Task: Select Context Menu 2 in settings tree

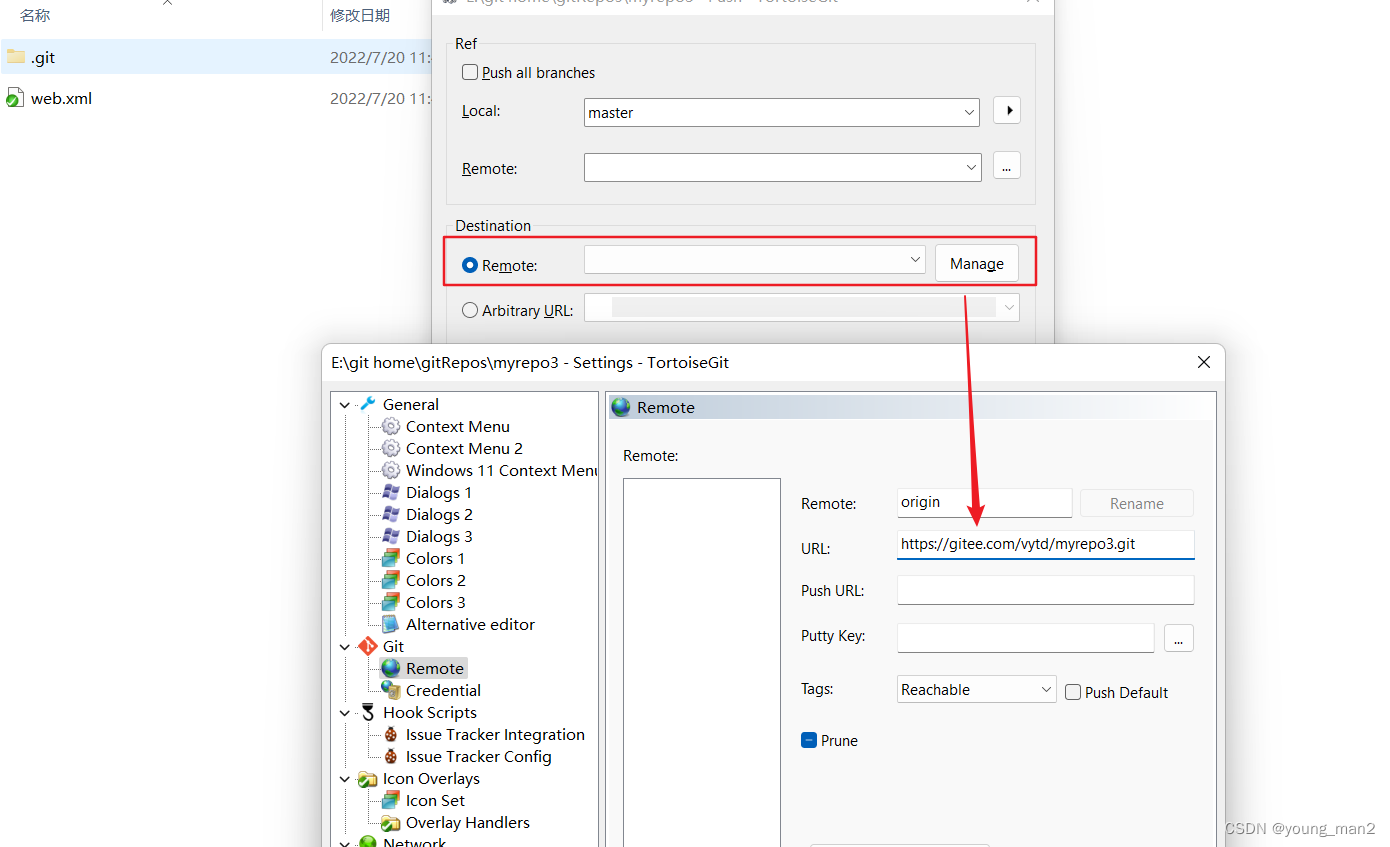Action: (x=464, y=448)
